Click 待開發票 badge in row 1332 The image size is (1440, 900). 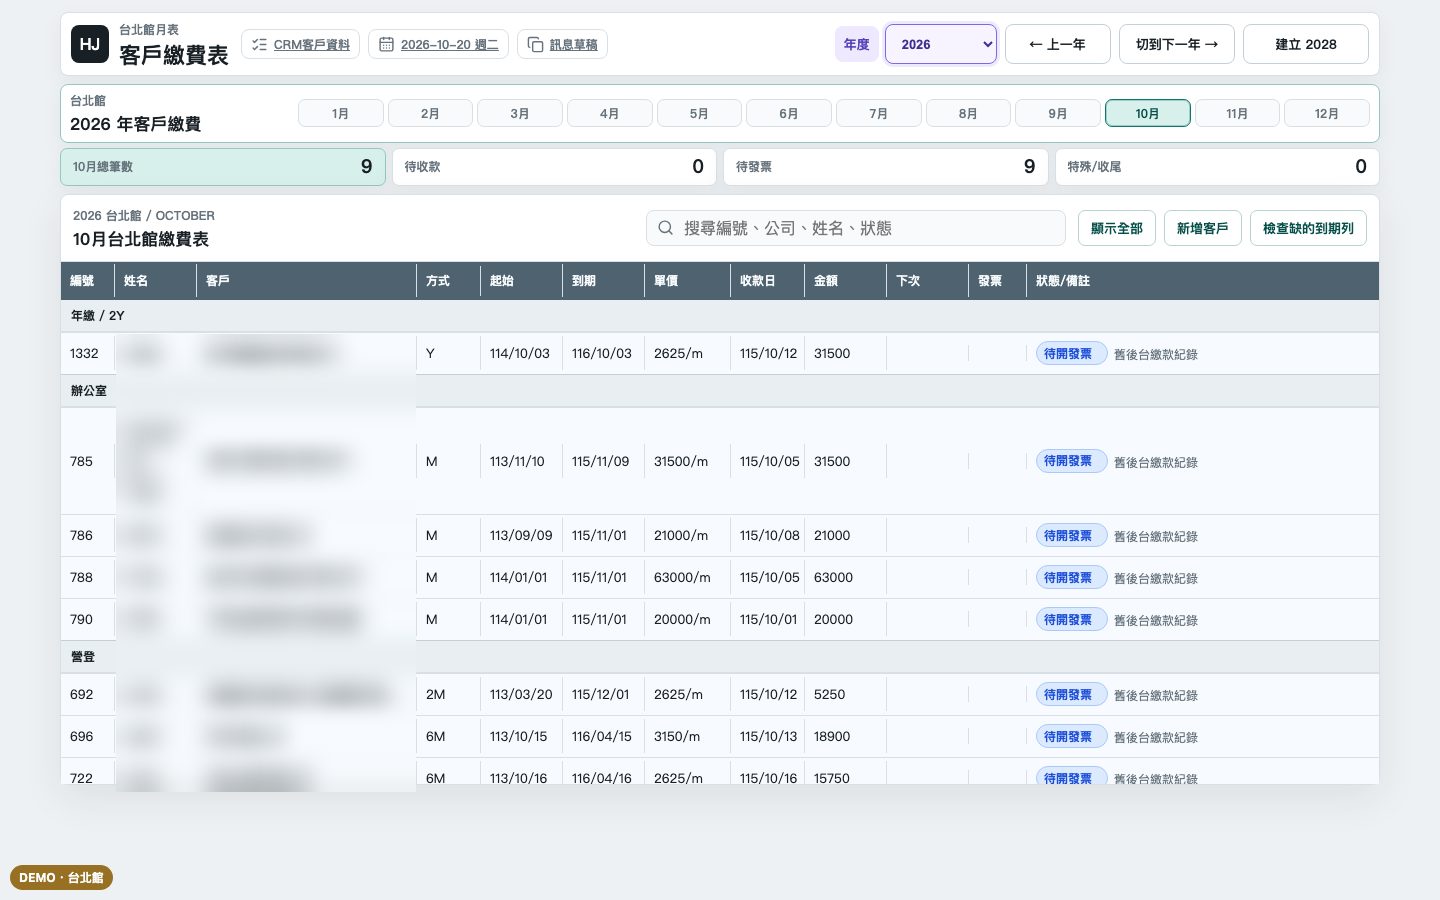[1071, 354]
